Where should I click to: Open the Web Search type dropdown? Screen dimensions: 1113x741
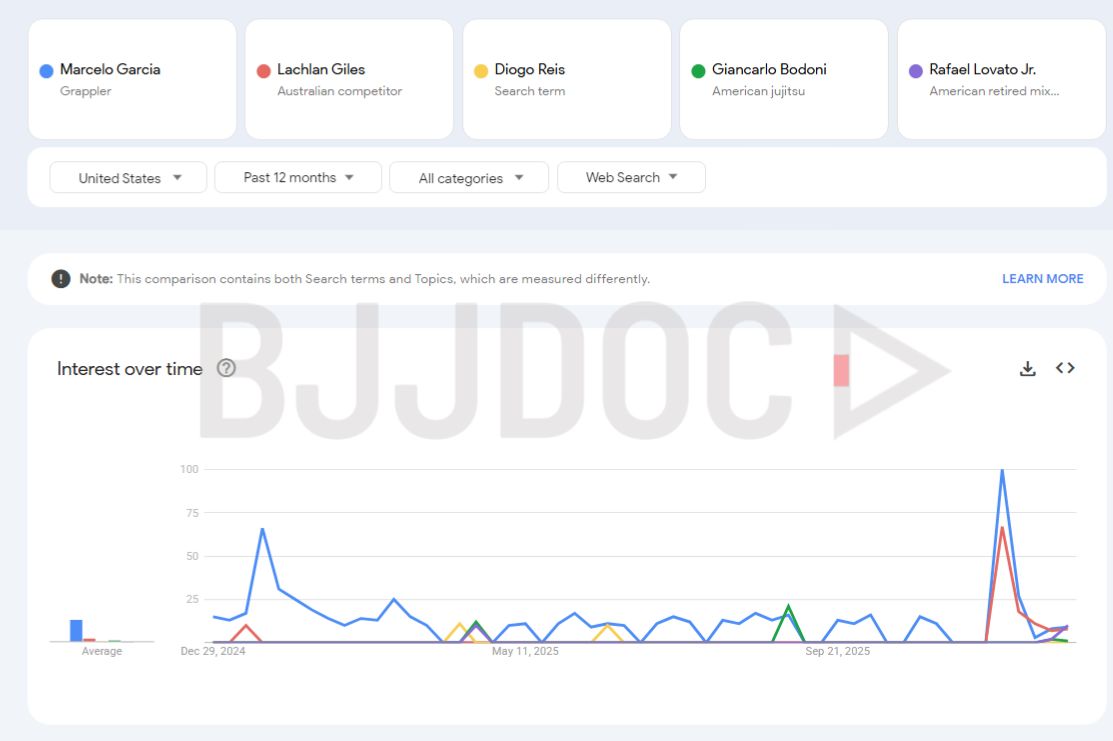coord(631,177)
